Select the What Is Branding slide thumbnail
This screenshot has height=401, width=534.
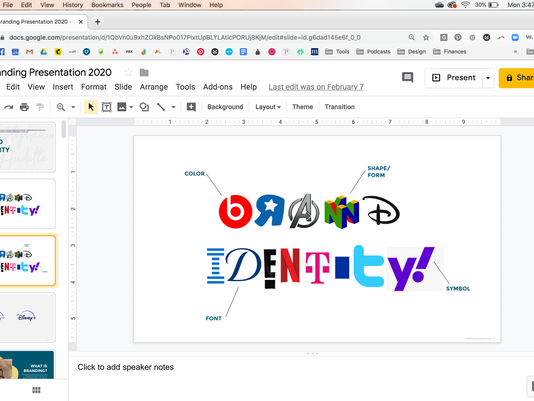point(27,364)
